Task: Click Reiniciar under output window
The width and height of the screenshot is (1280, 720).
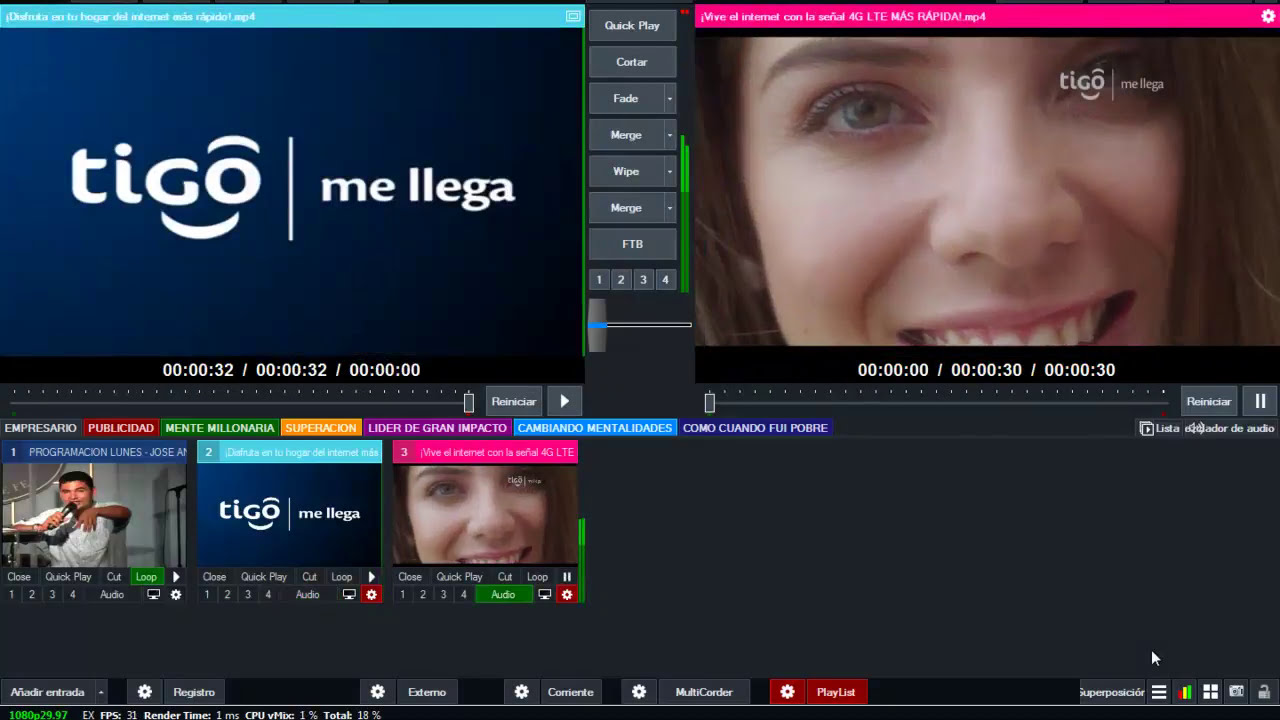Action: point(1209,401)
